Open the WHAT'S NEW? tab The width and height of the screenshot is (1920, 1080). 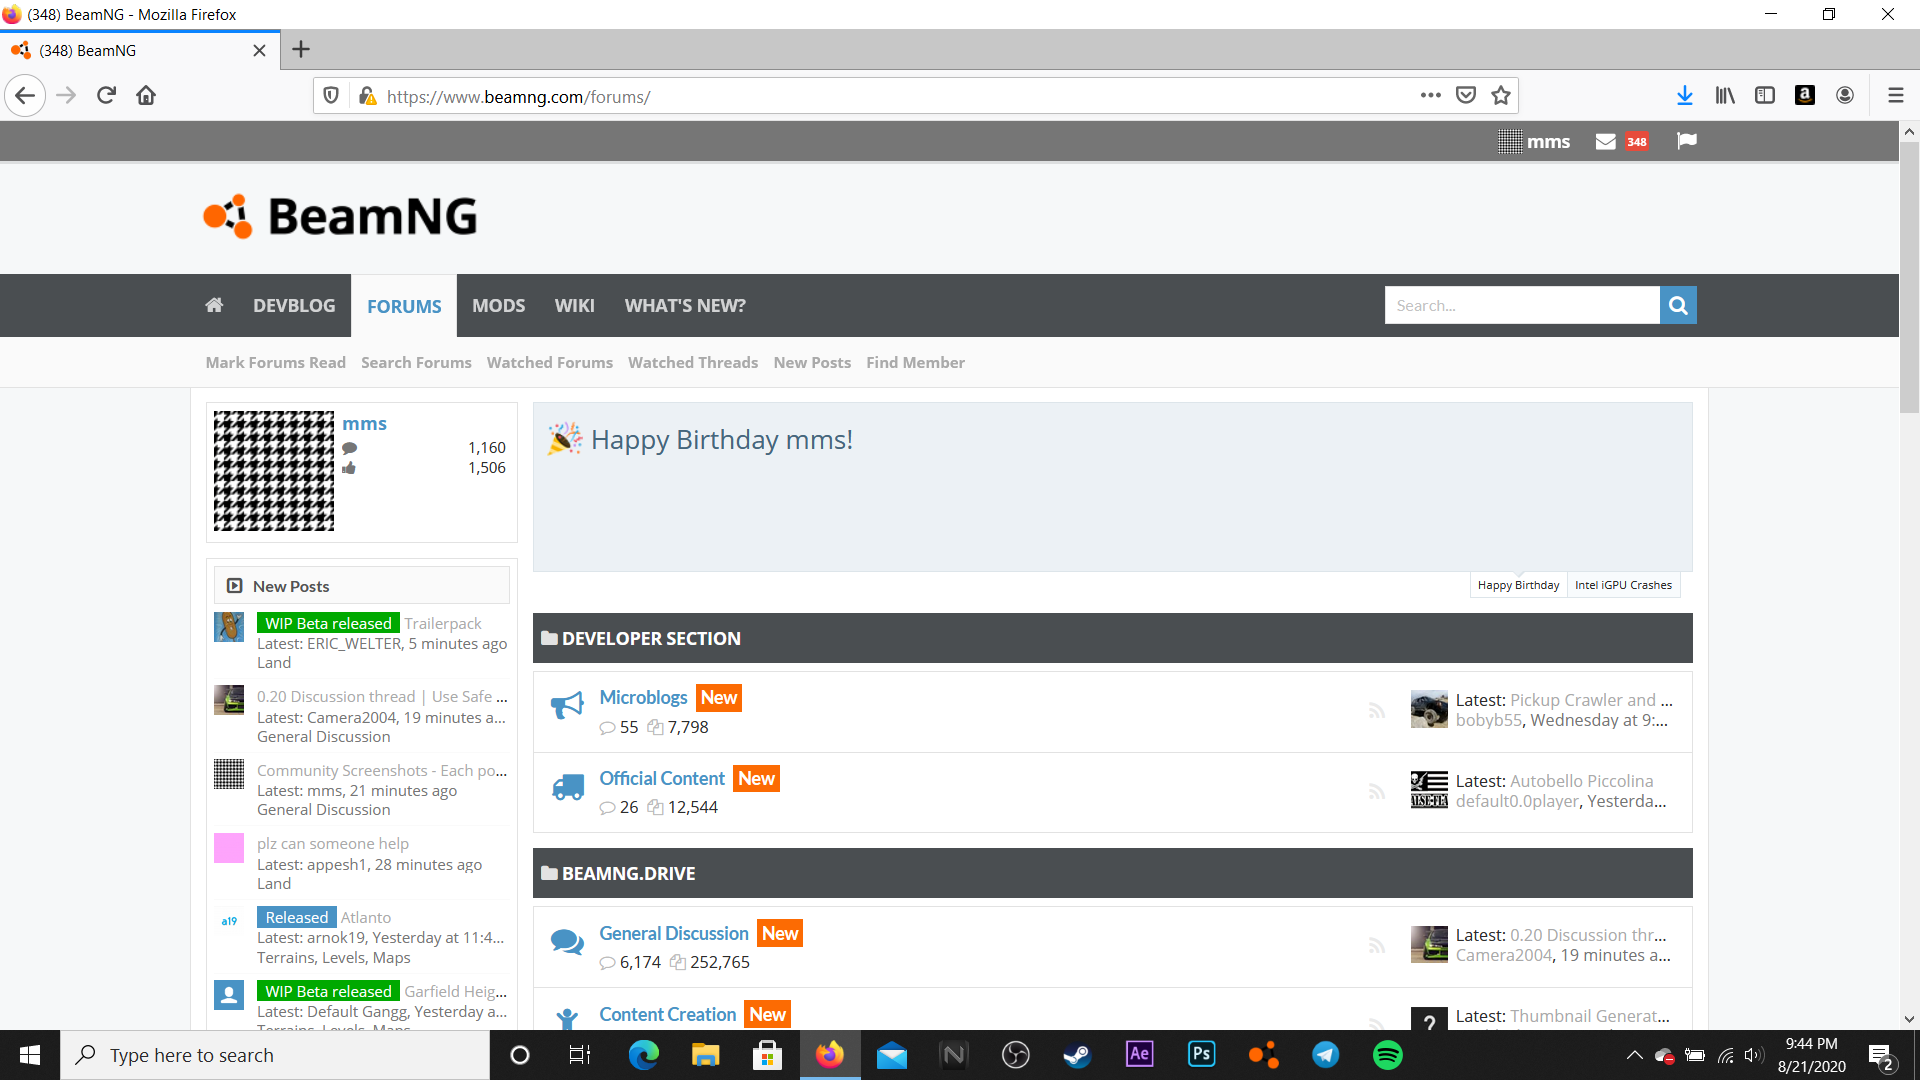point(685,305)
